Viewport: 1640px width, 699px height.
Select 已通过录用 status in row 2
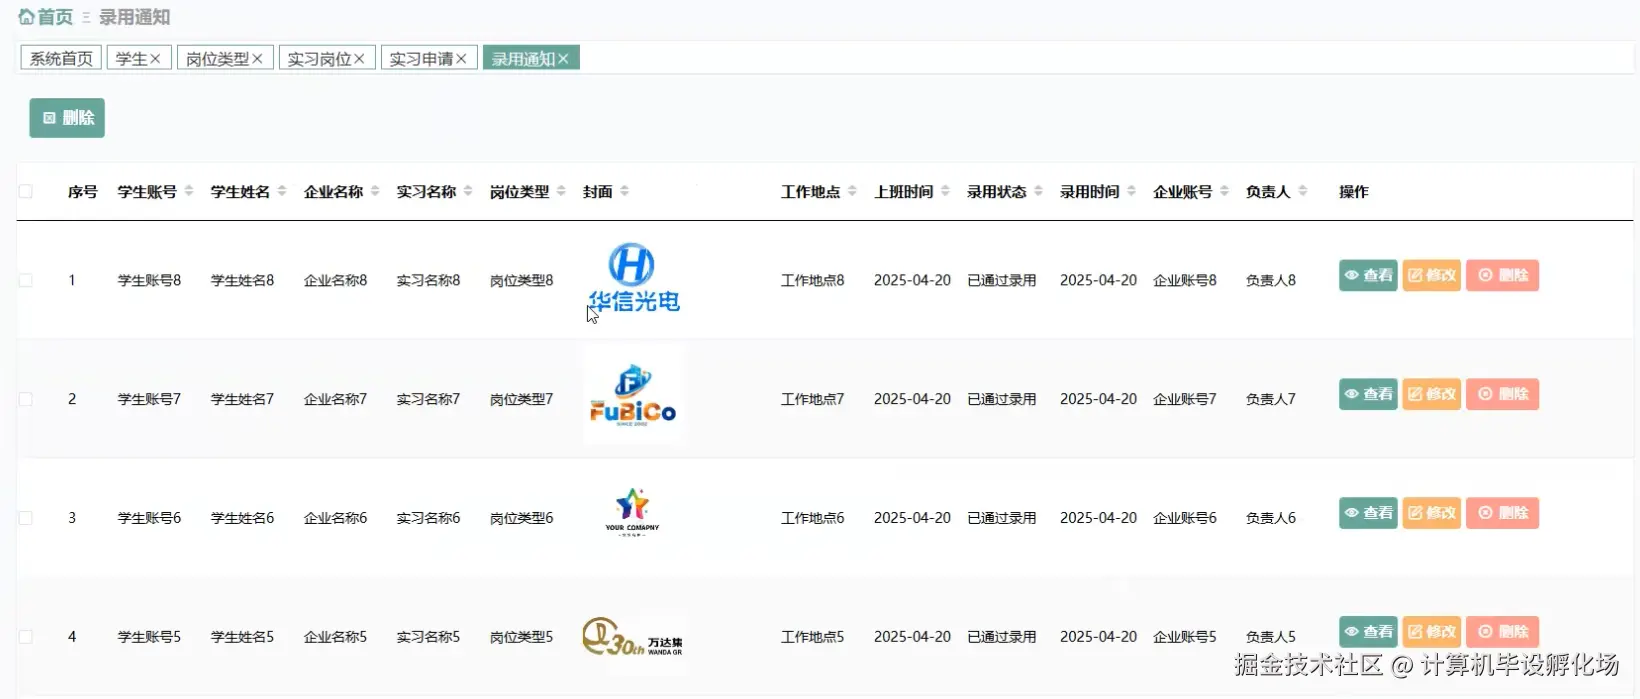[1001, 399]
